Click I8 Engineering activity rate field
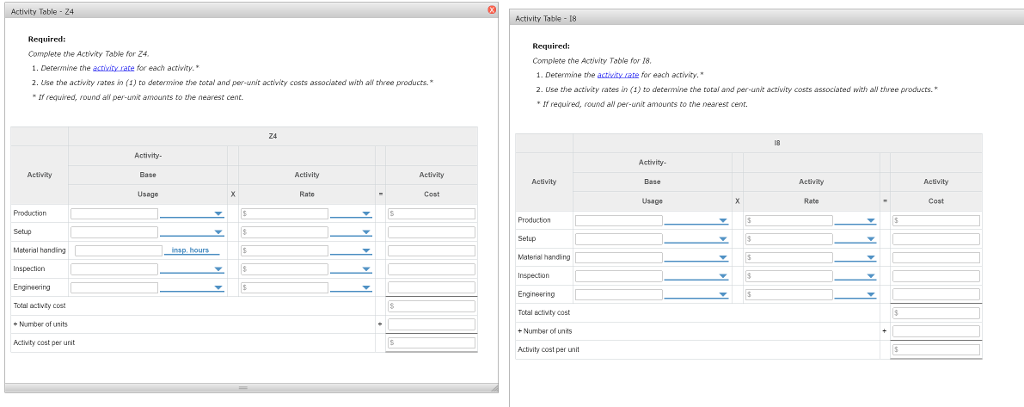1024x407 pixels. pos(789,295)
